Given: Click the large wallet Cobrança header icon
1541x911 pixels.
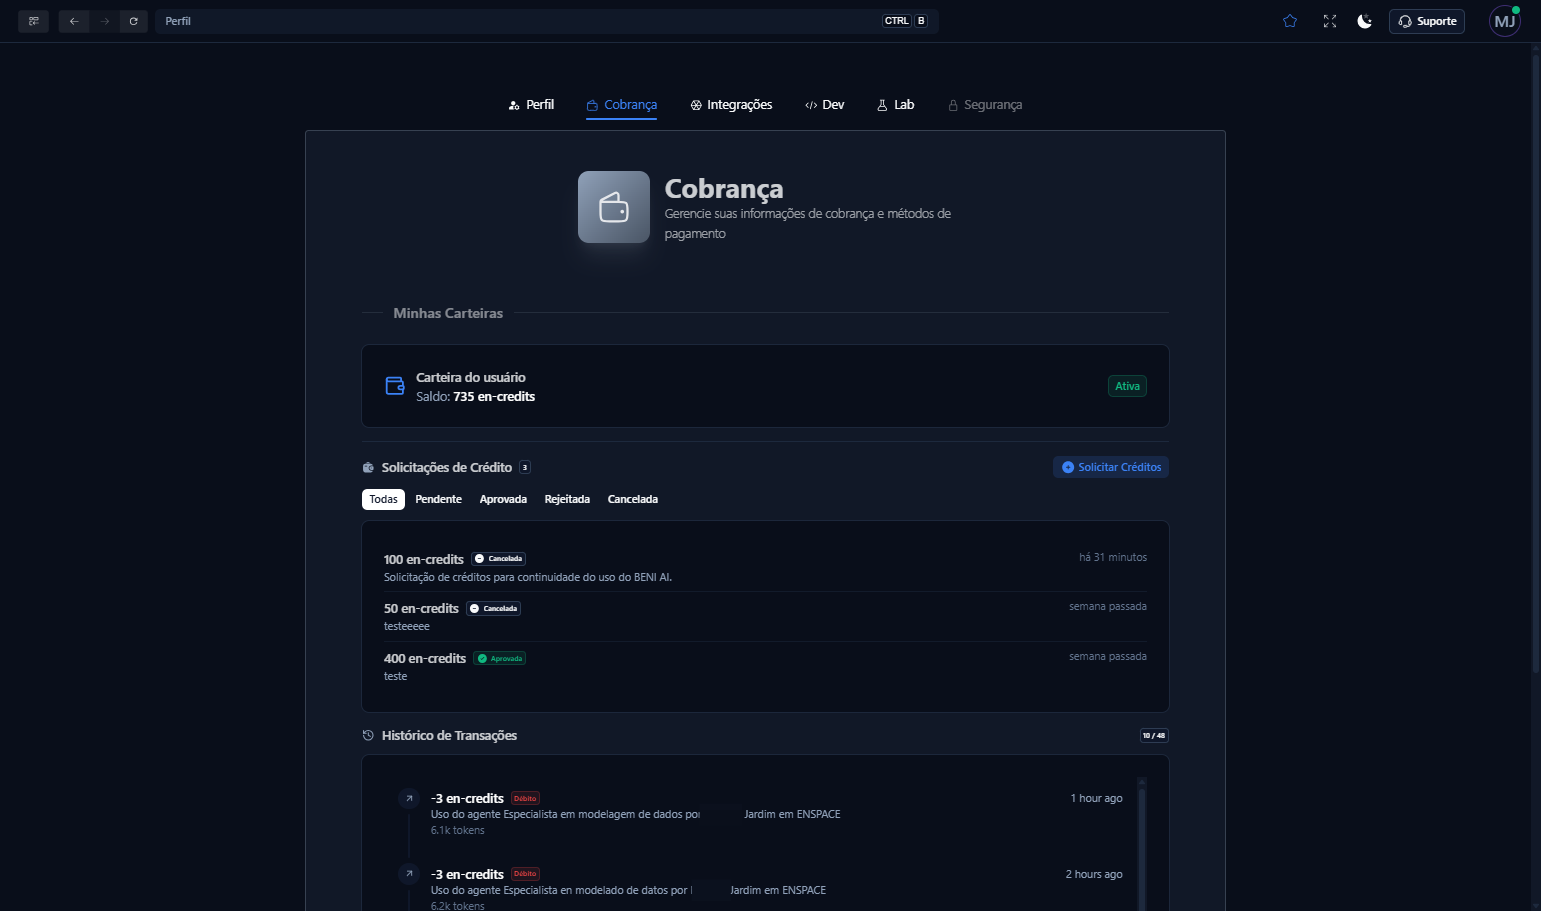Looking at the screenshot, I should (x=614, y=207).
